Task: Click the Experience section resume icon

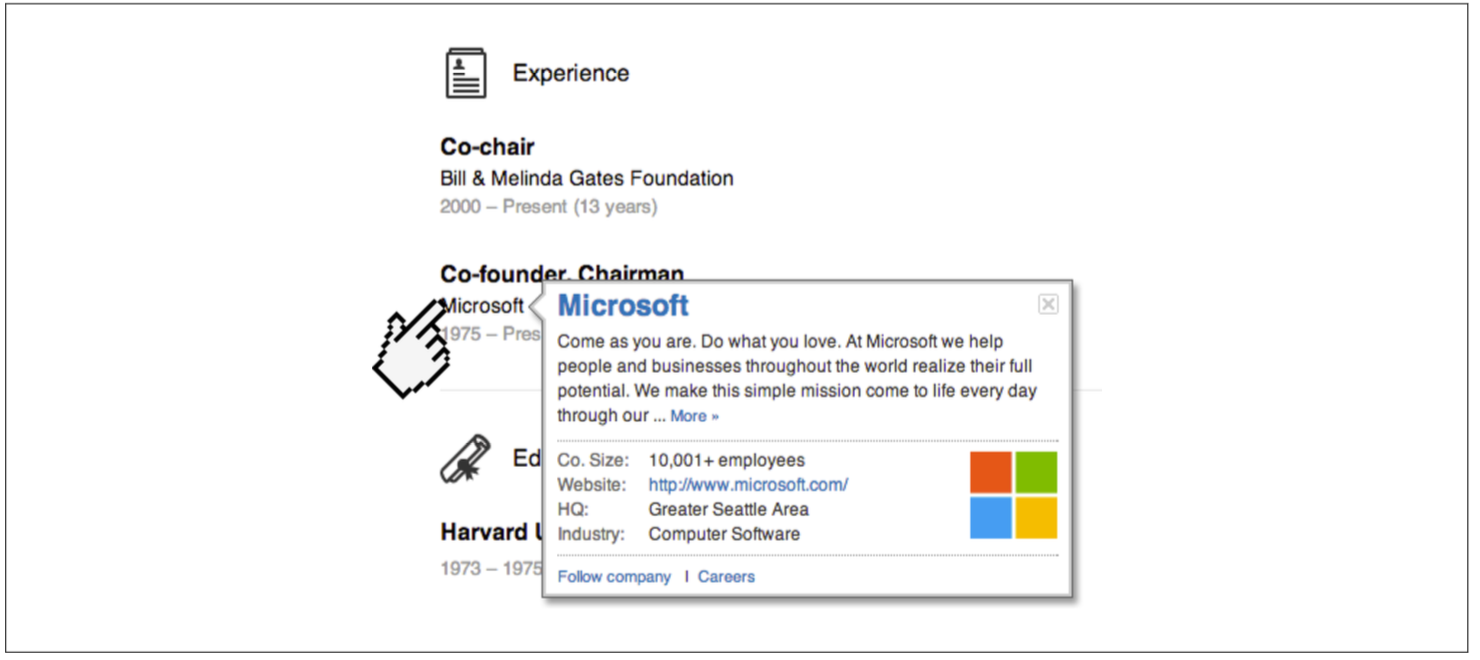Action: click(x=466, y=73)
